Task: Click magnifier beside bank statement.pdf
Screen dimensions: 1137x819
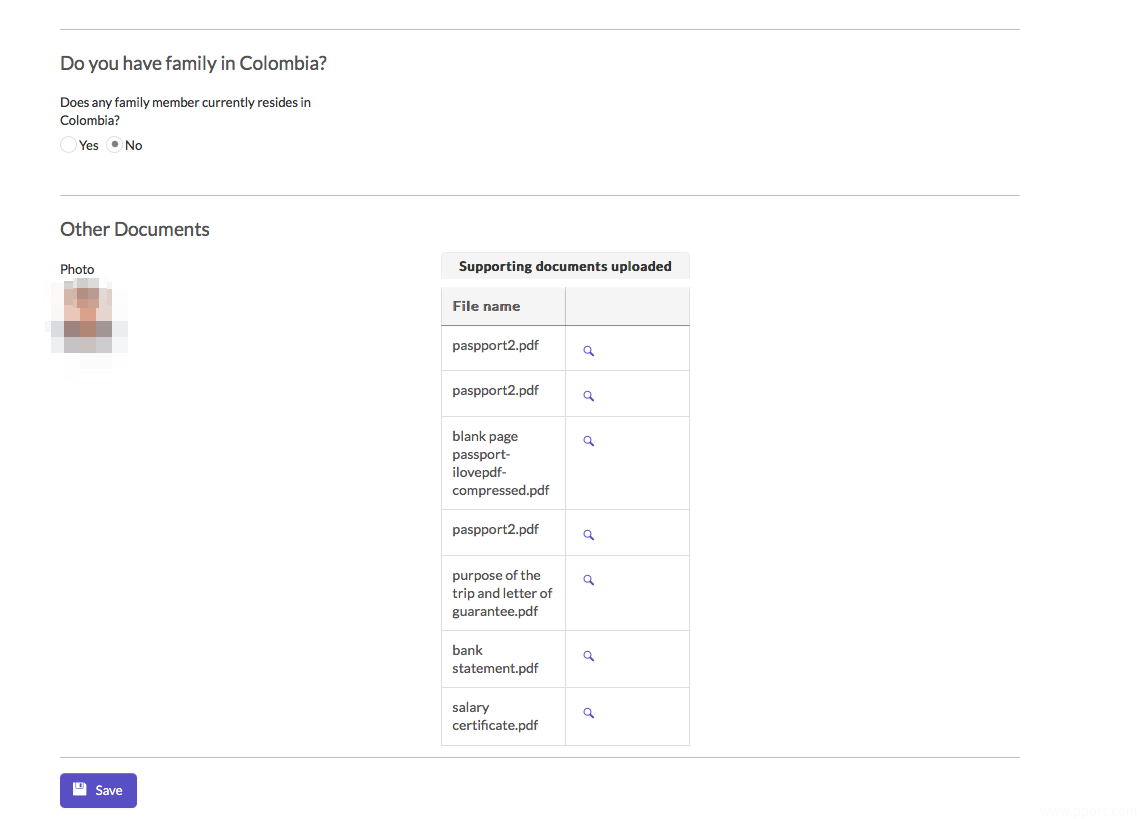Action: point(589,656)
